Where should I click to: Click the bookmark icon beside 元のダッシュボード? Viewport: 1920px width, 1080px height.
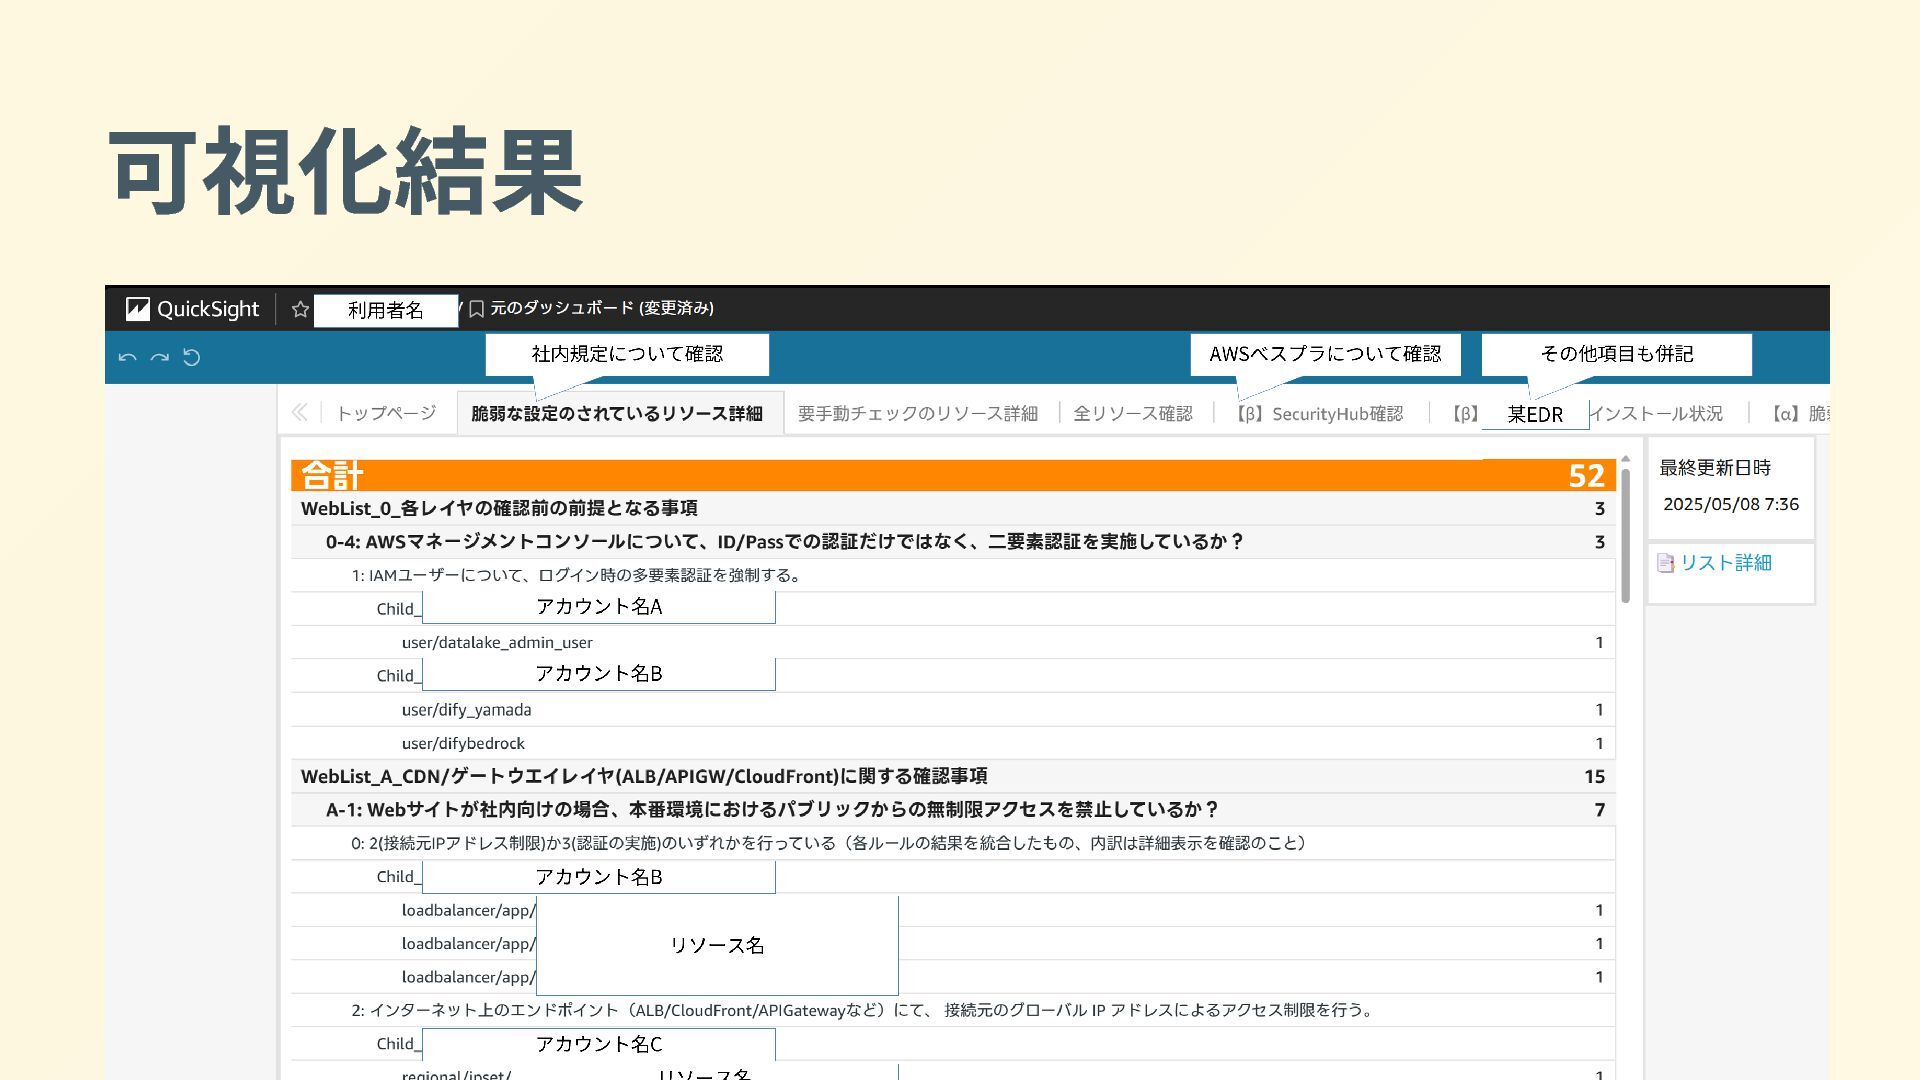477,309
